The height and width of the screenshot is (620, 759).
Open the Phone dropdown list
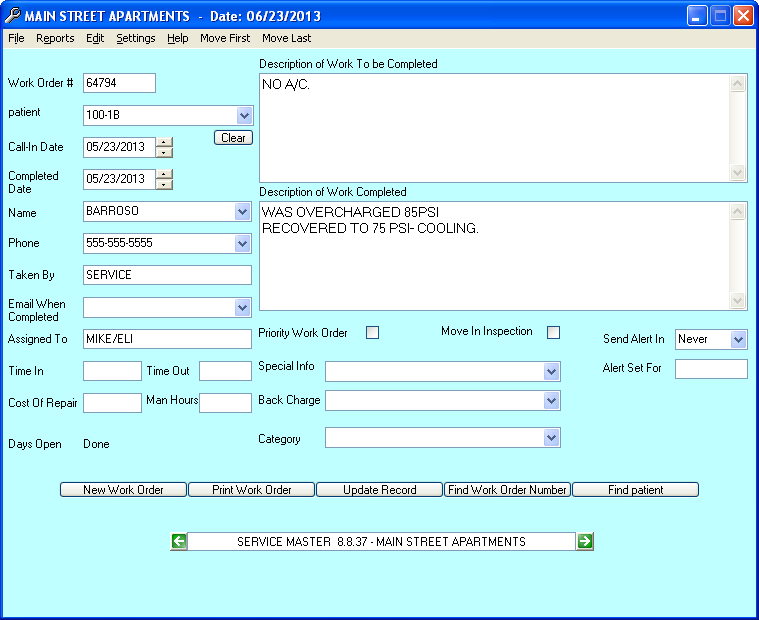click(x=242, y=243)
